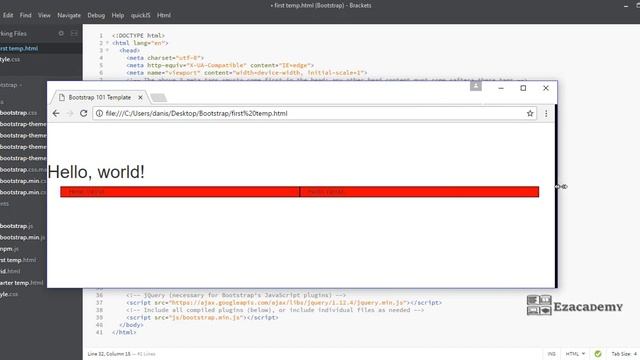Open starter temp.html in the file tree
640x360 pixels.
point(21,282)
